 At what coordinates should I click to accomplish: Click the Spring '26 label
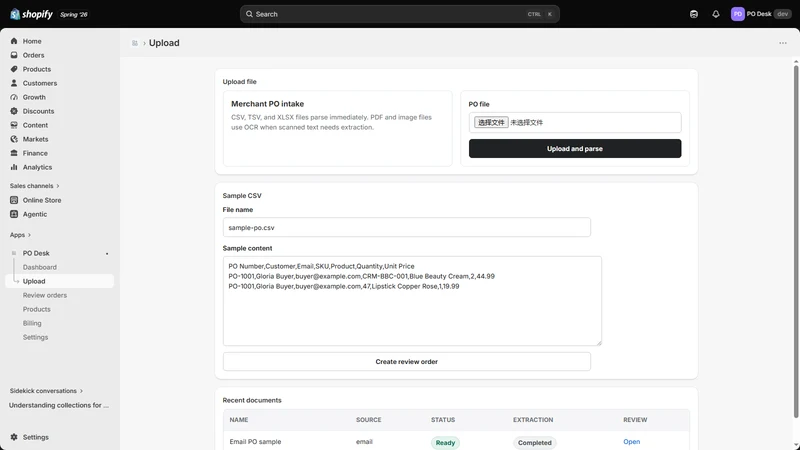[74, 14]
